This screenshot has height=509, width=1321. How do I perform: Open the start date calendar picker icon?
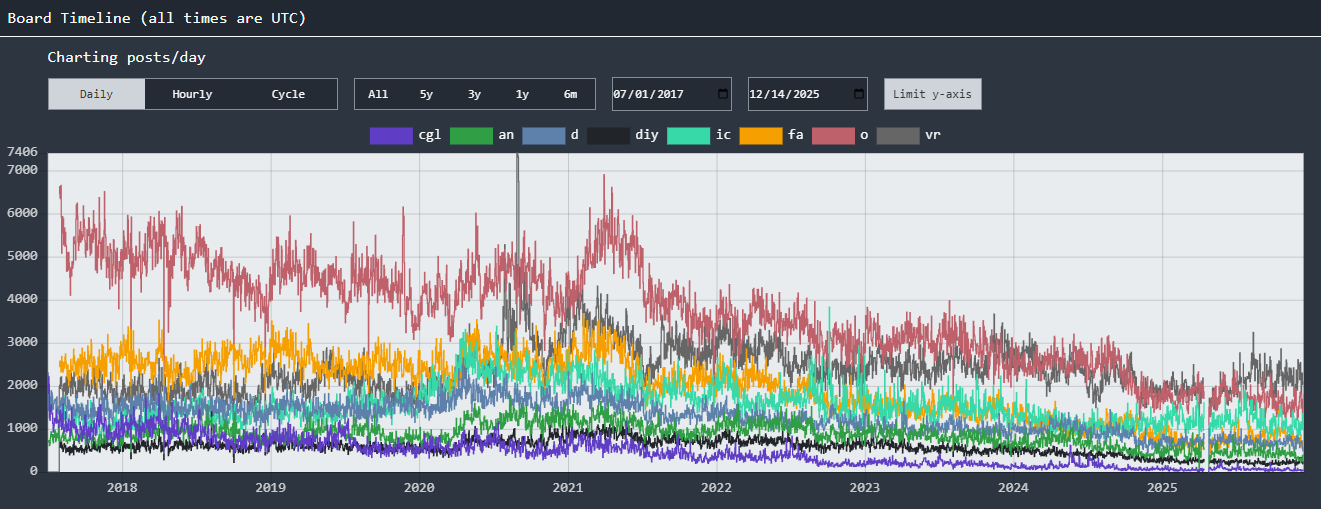click(x=723, y=94)
